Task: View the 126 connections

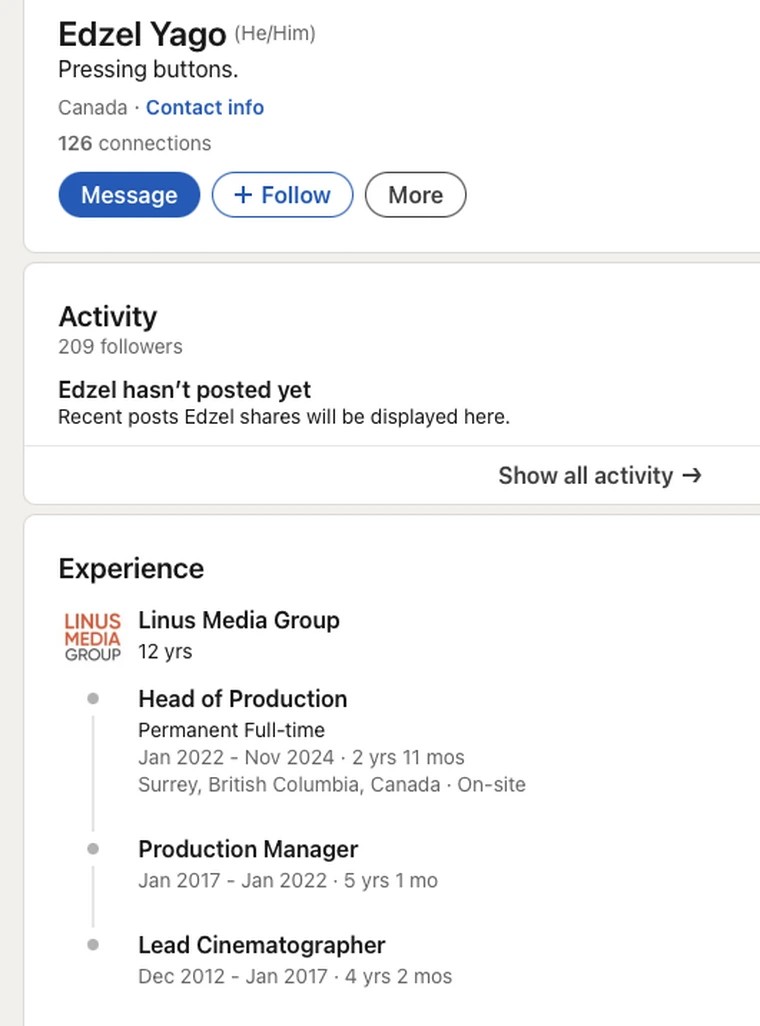Action: point(134,143)
